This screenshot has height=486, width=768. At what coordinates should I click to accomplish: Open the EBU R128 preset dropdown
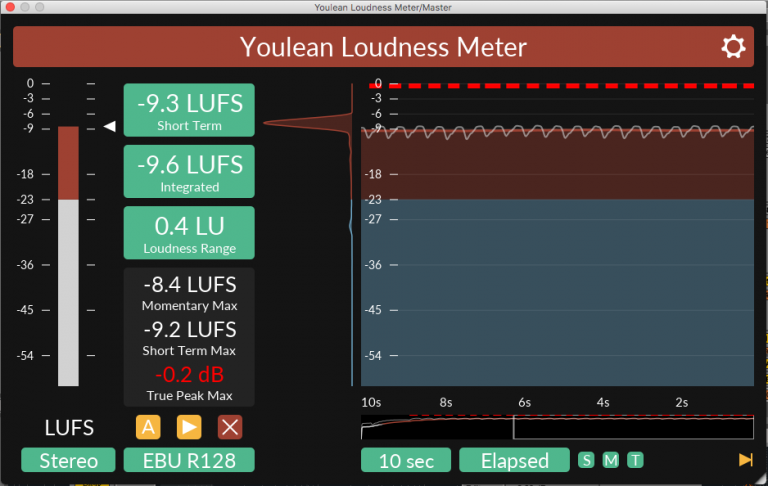[x=189, y=460]
